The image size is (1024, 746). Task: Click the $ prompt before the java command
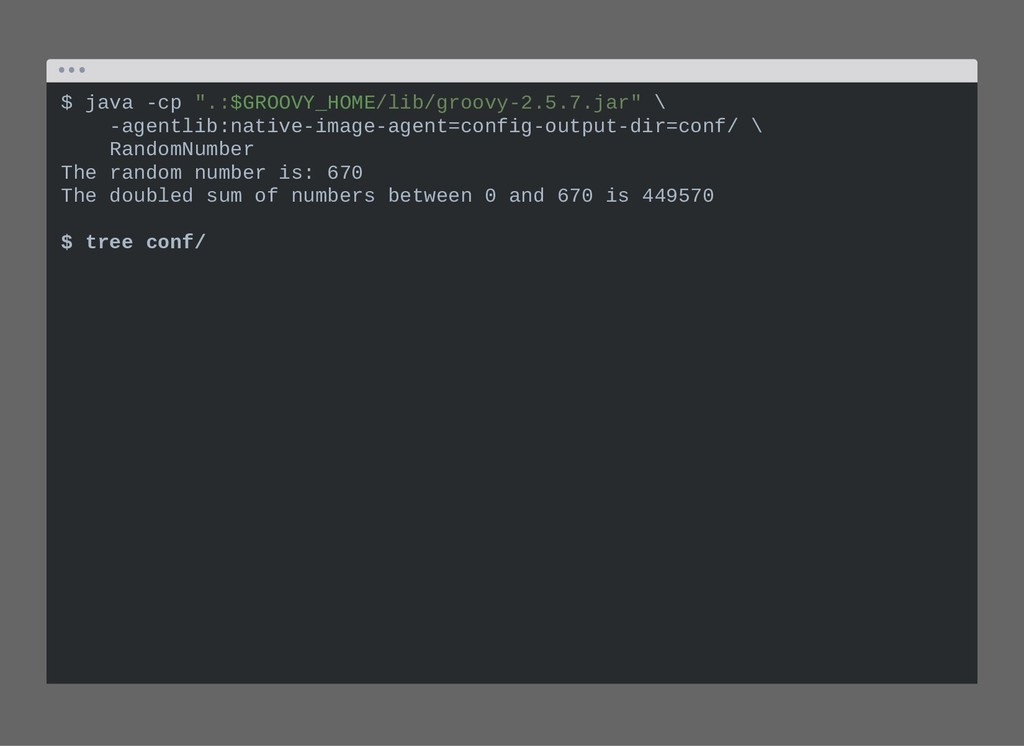tap(67, 103)
